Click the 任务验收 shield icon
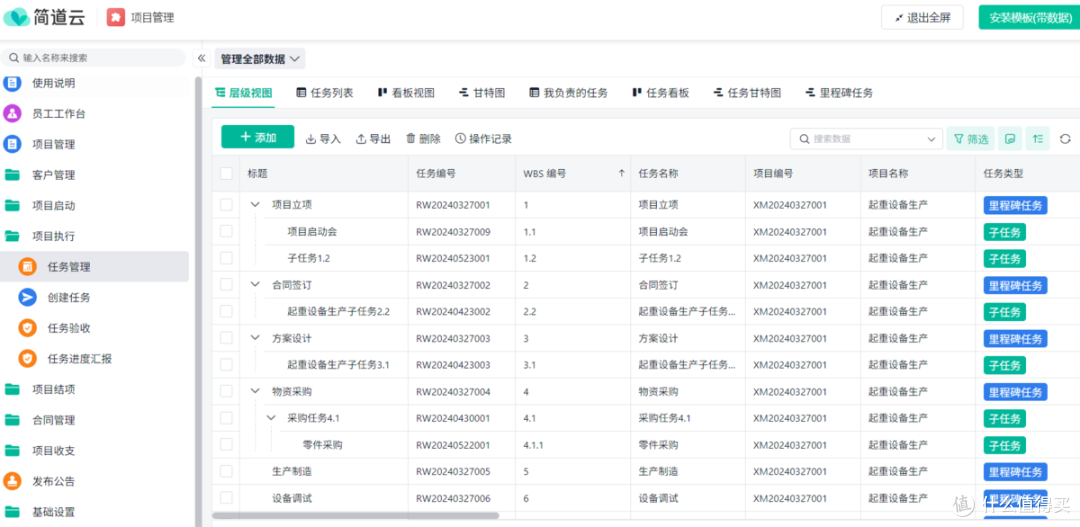Image resolution: width=1080 pixels, height=527 pixels. pyautogui.click(x=28, y=328)
